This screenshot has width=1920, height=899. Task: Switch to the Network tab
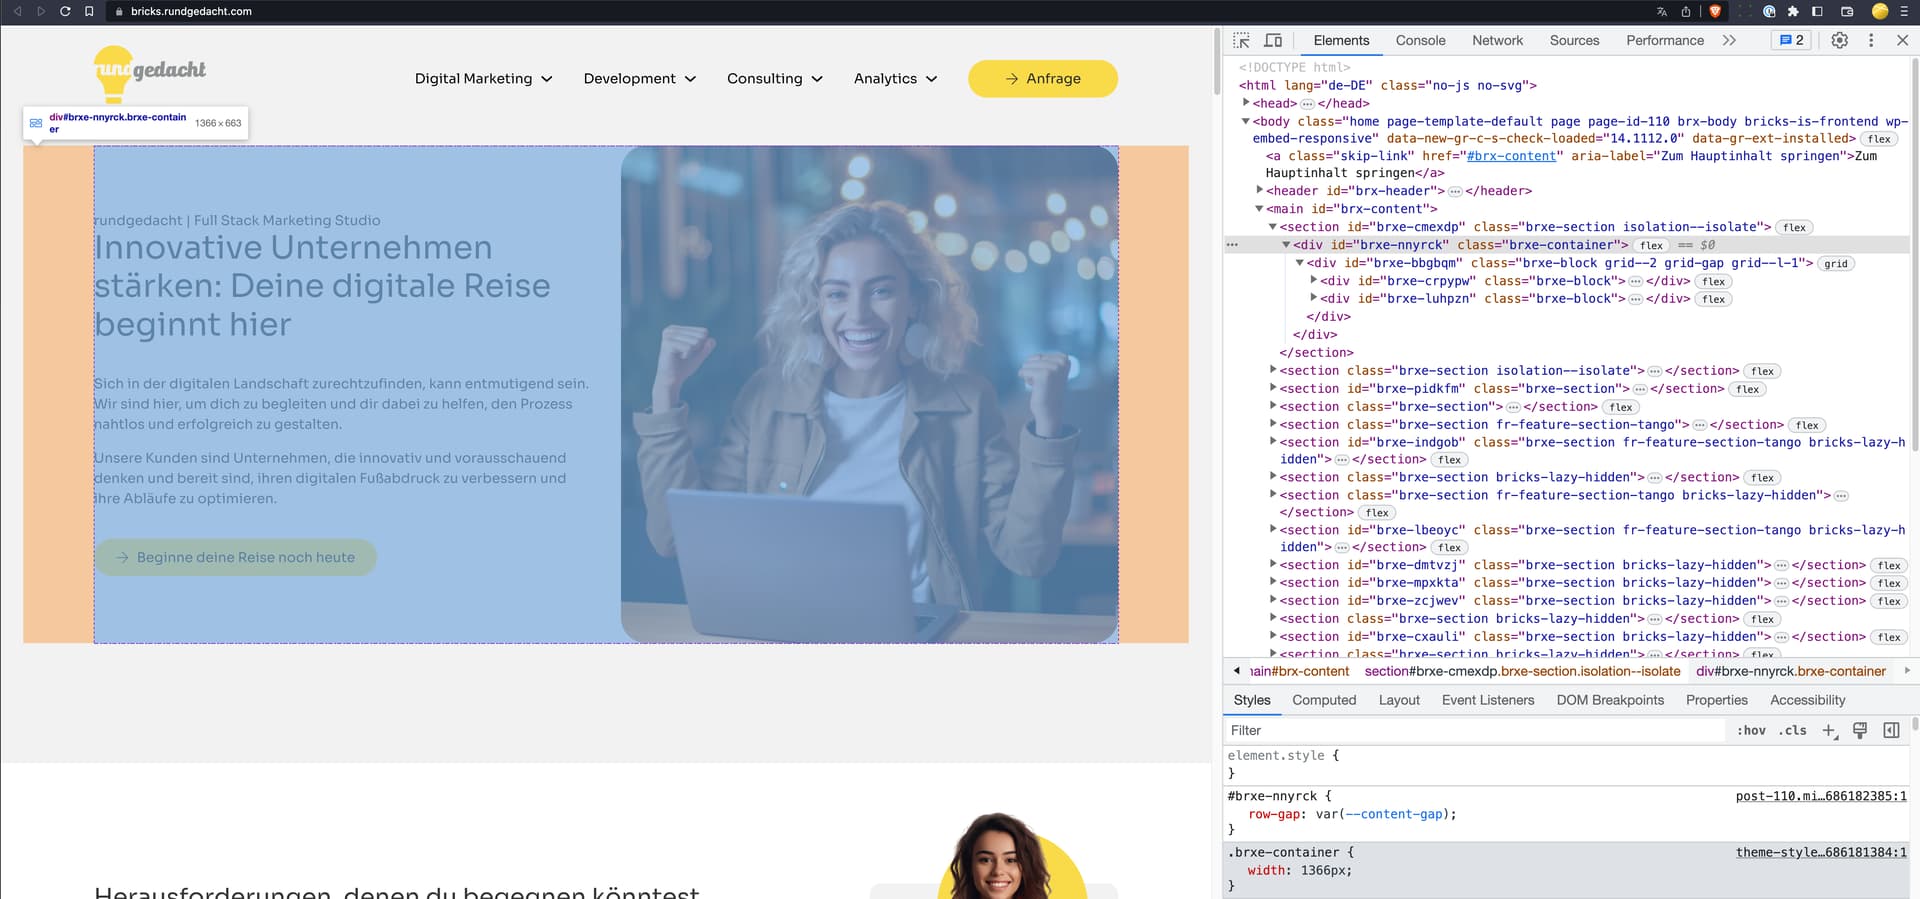tap(1497, 40)
